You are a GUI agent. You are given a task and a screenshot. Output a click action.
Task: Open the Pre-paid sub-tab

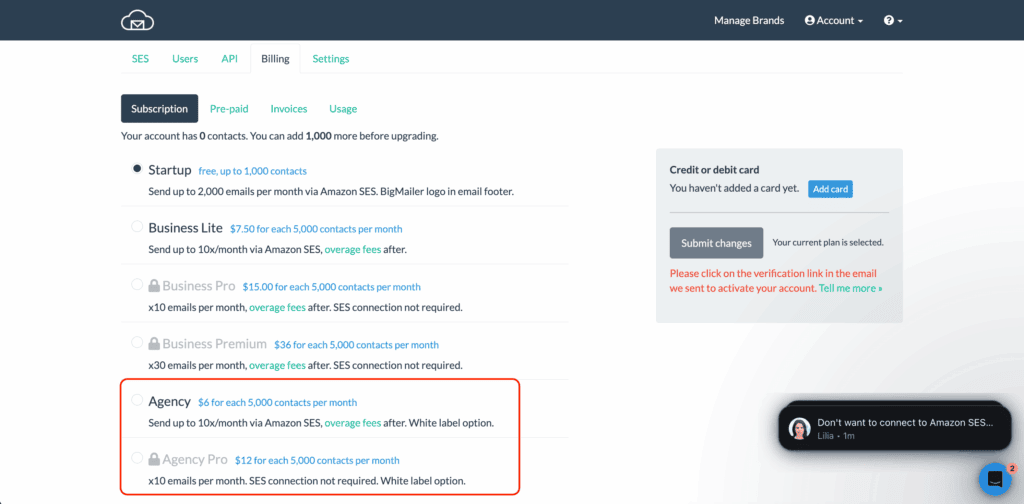tap(229, 109)
